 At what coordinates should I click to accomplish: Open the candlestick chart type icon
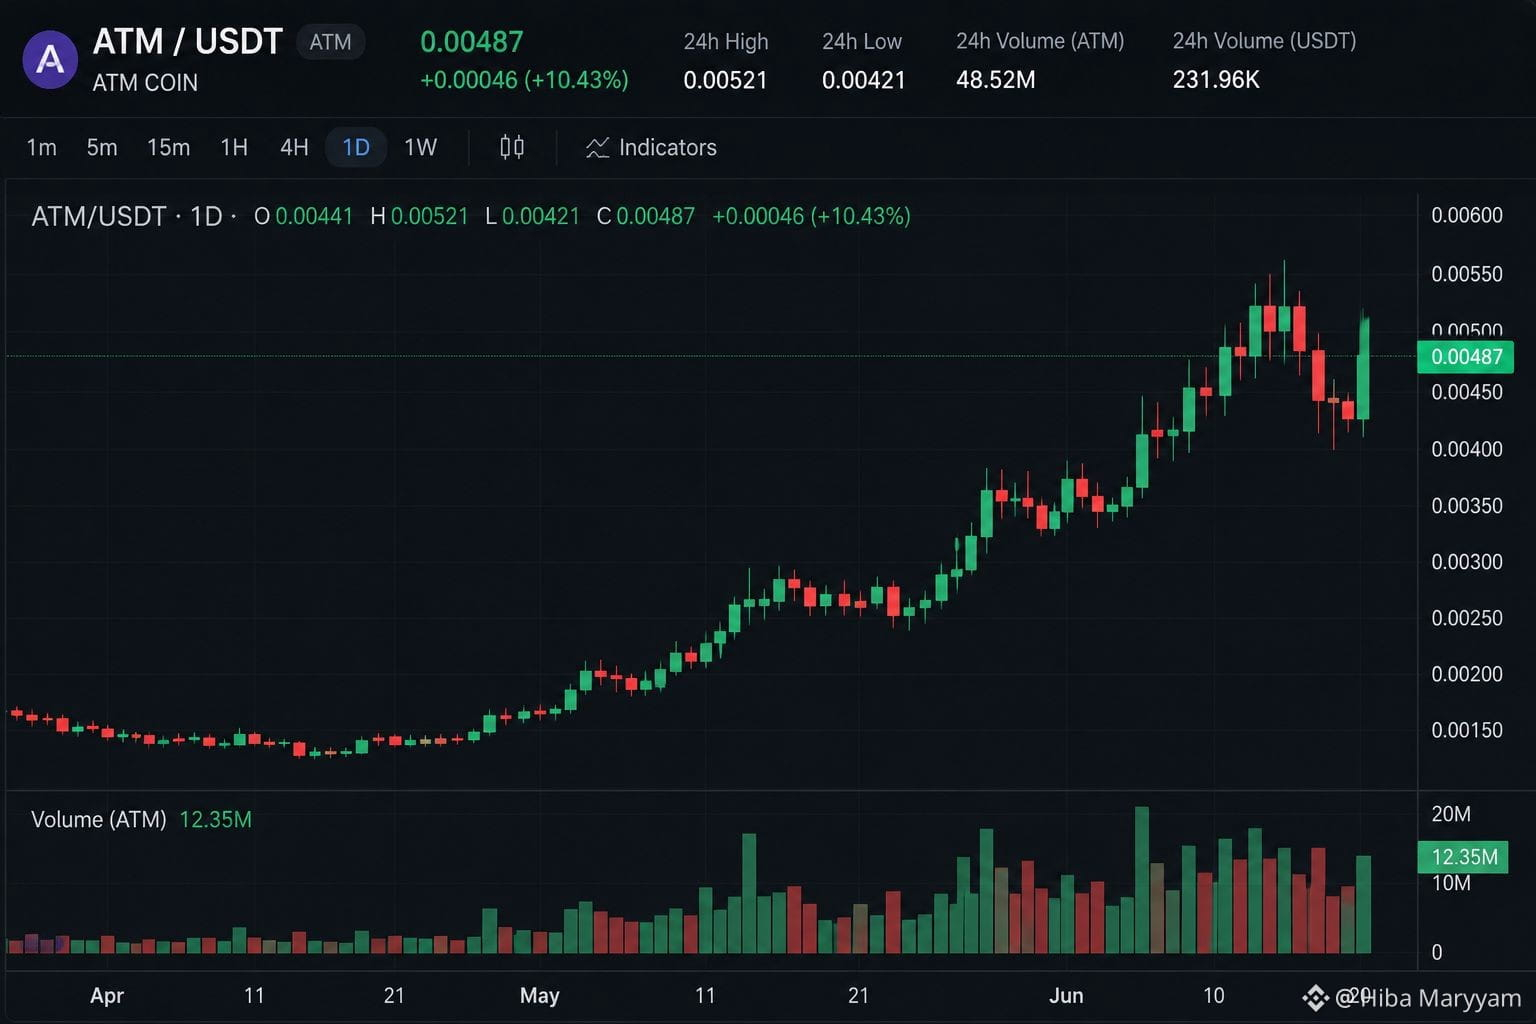512,148
